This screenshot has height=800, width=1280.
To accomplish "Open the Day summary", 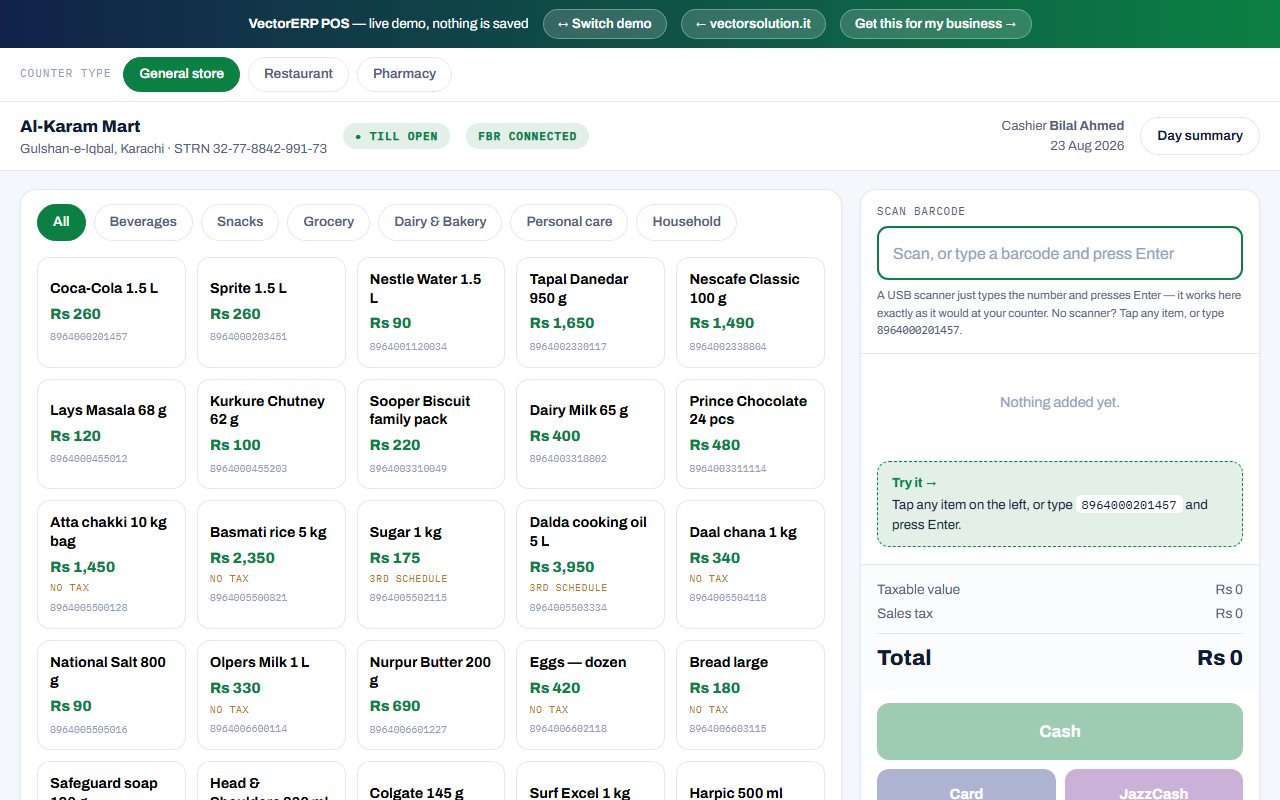I will pyautogui.click(x=1200, y=136).
